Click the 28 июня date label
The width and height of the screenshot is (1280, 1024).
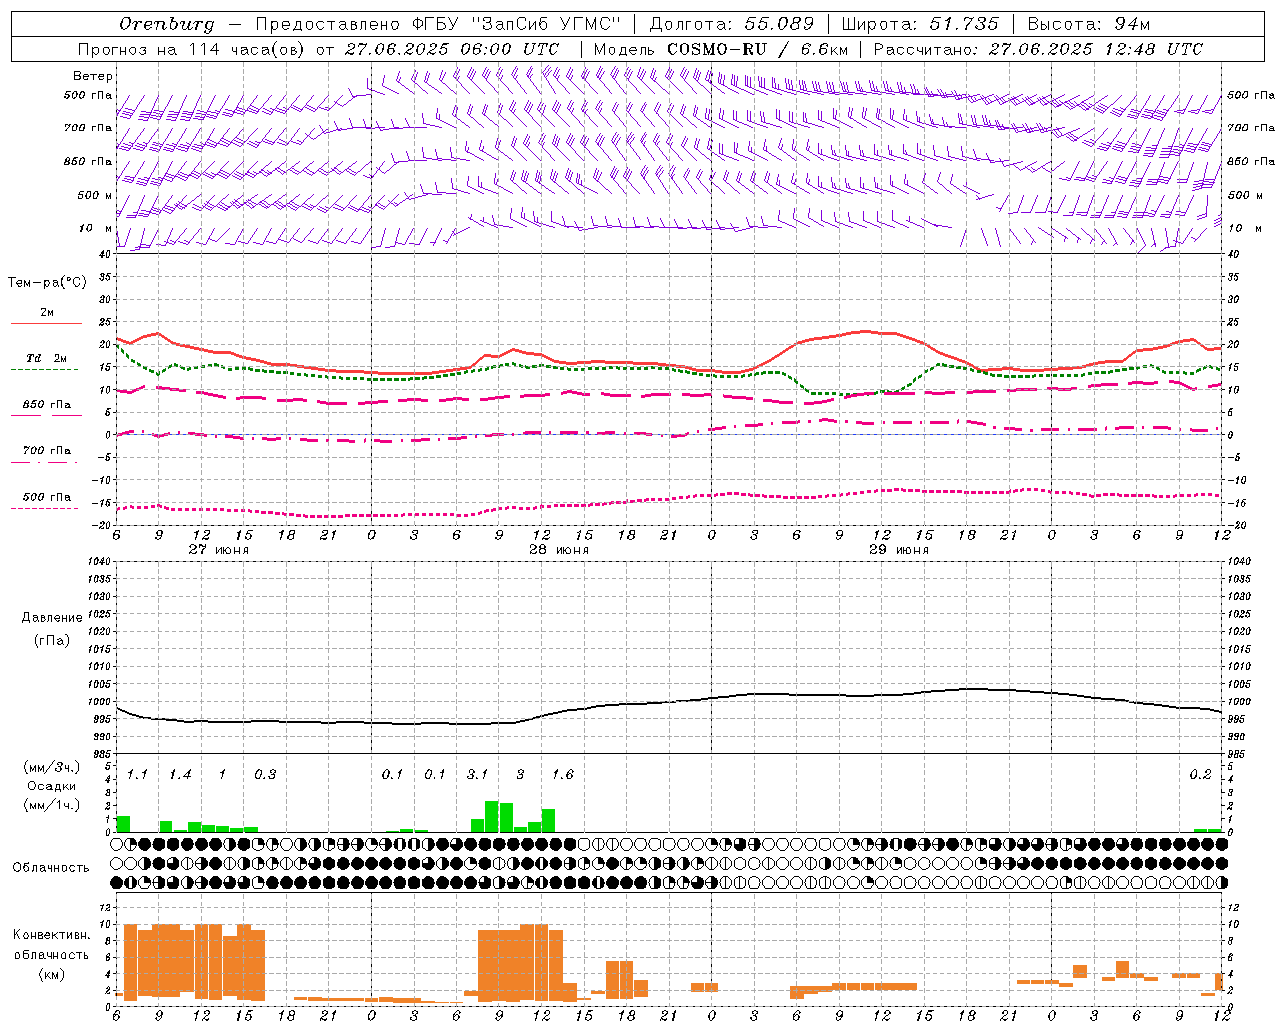tap(559, 549)
